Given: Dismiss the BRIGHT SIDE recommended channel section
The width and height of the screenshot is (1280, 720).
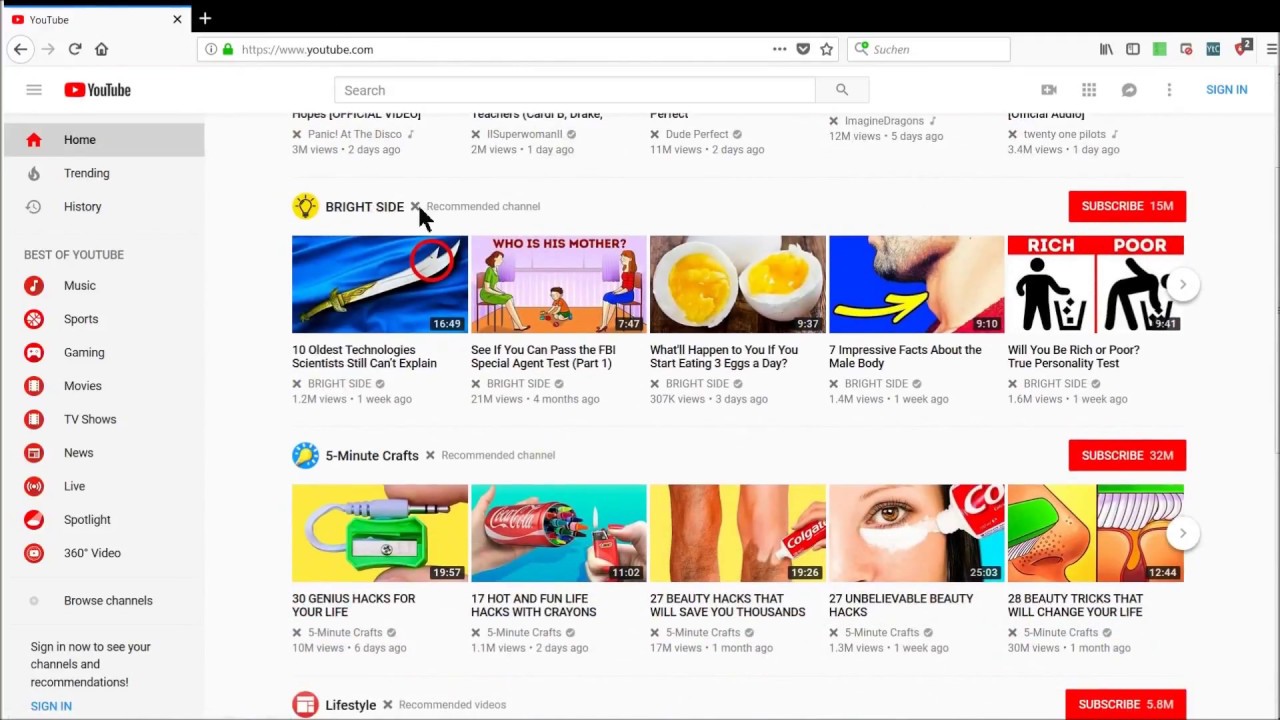Looking at the screenshot, I should pos(415,206).
